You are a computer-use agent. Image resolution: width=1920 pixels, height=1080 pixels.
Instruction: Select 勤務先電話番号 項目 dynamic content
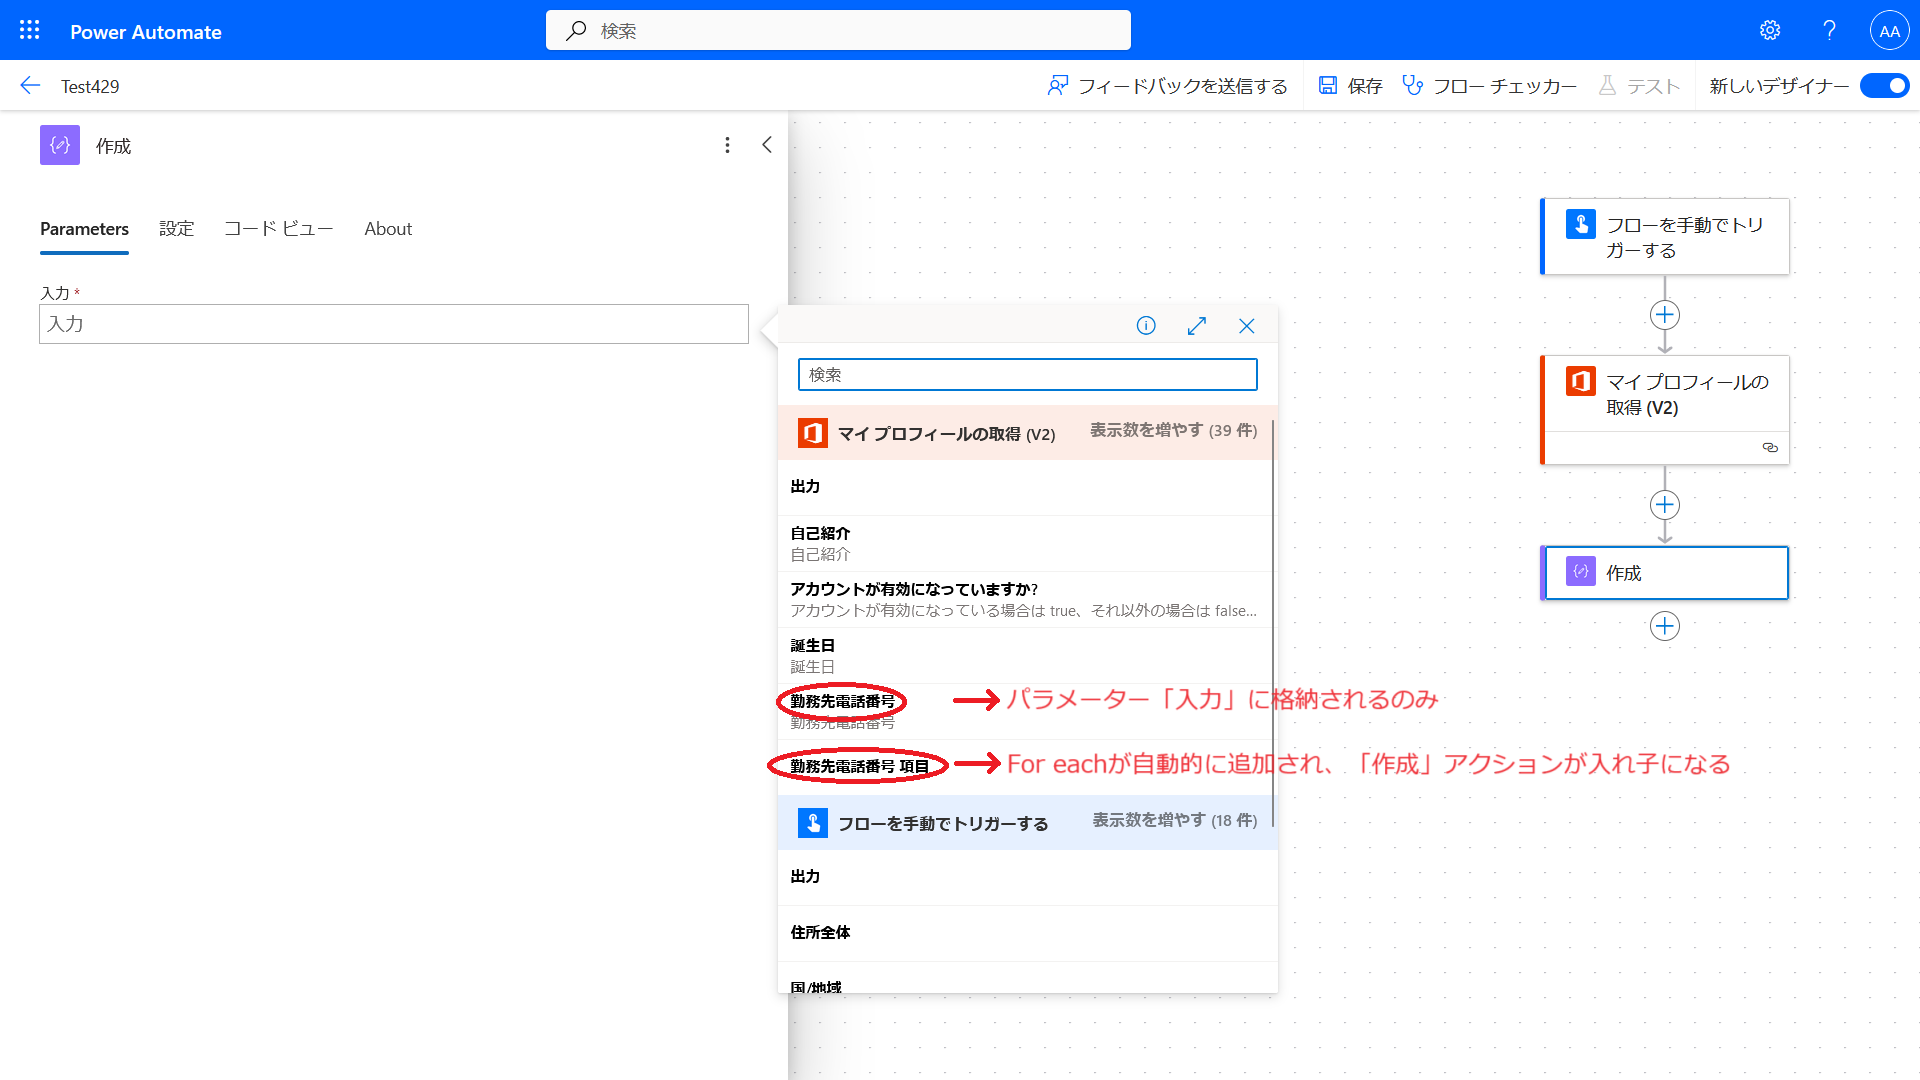859,767
